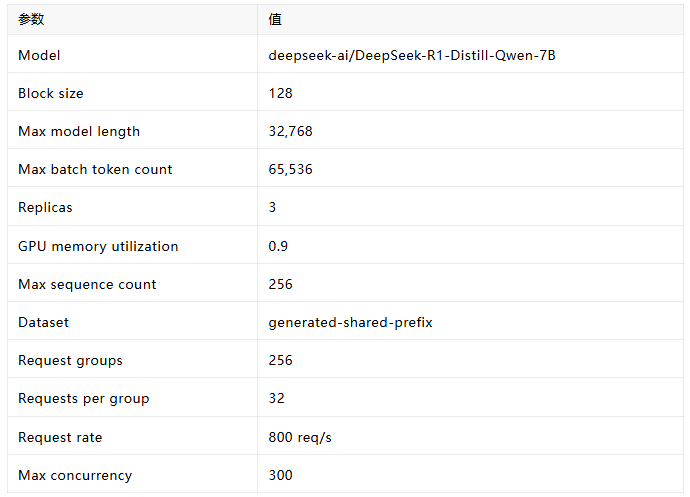Click the 'Max concurrency' cell
The width and height of the screenshot is (690, 497).
pyautogui.click(x=132, y=474)
